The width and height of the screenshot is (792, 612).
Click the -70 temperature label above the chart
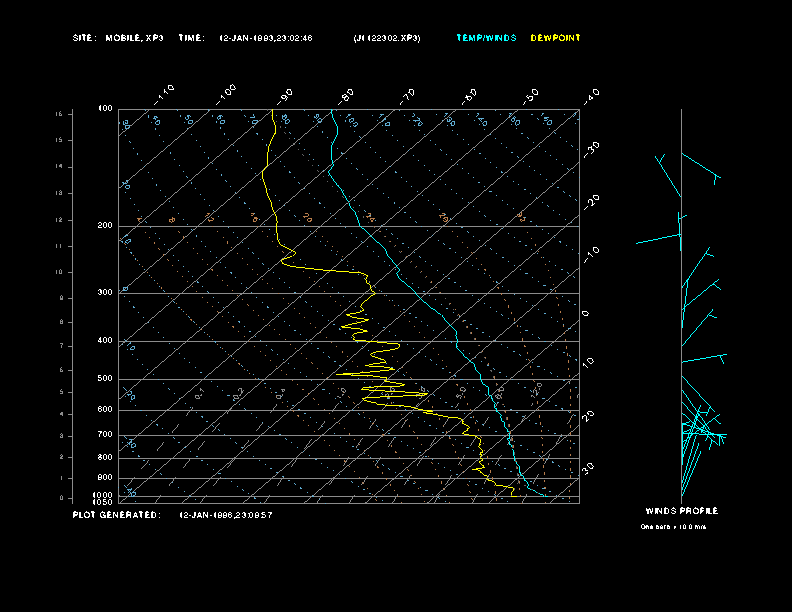pyautogui.click(x=408, y=95)
